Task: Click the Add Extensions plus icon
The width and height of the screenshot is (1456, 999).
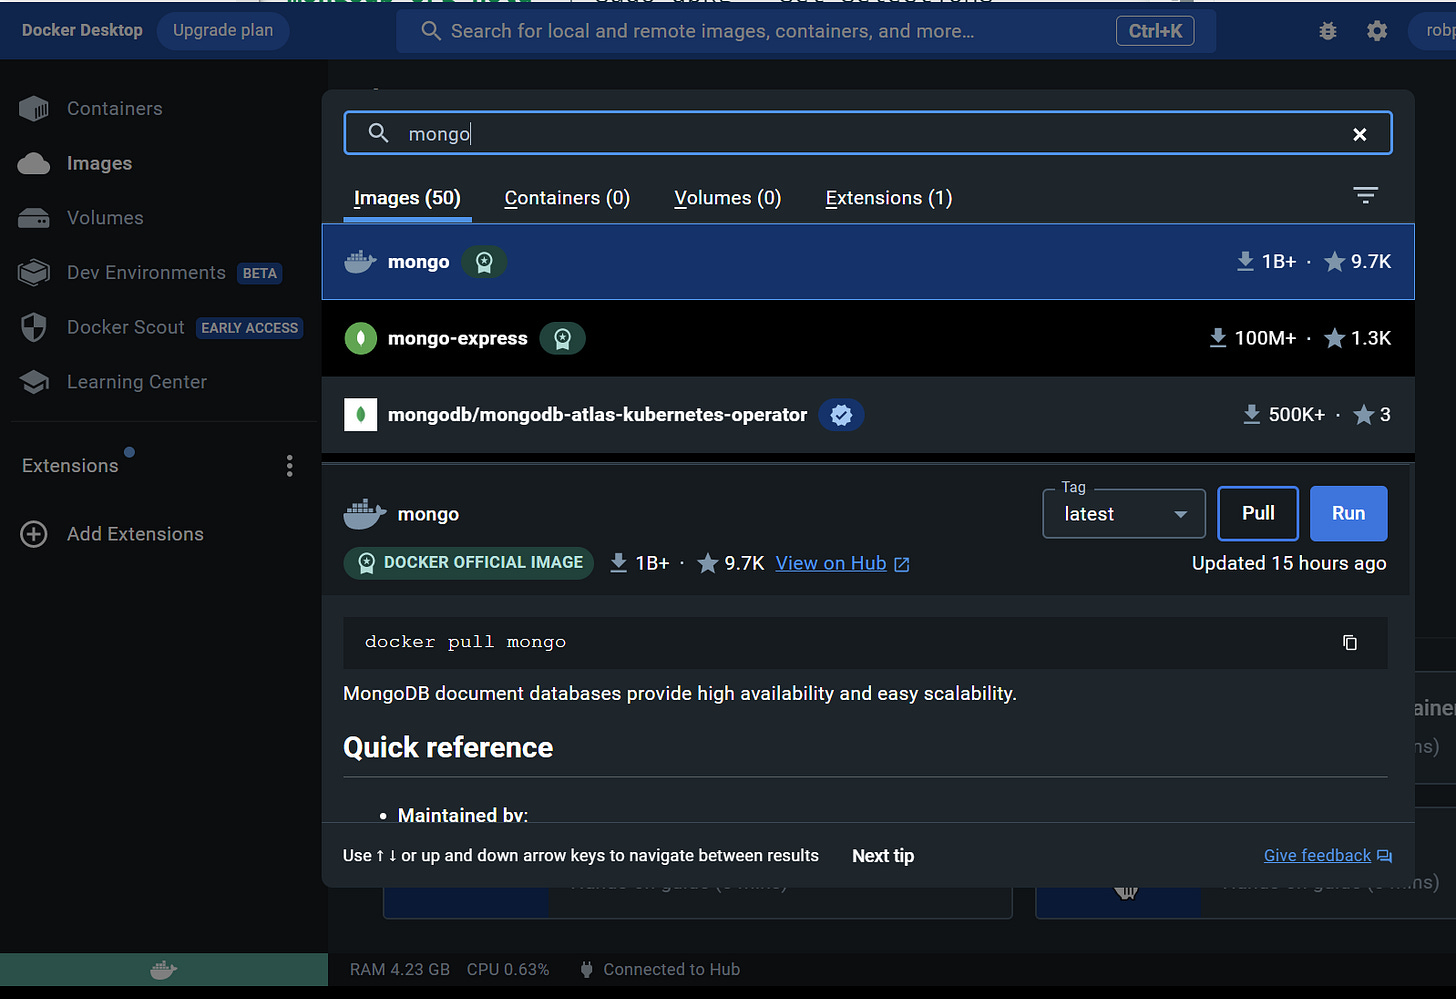Action: click(x=34, y=534)
